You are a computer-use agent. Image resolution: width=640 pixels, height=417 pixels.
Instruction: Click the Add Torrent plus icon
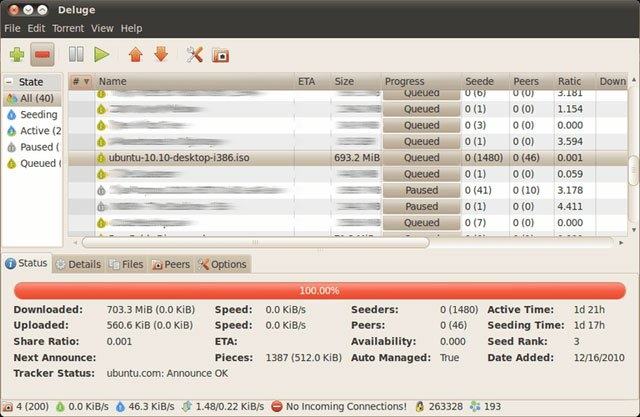17,54
